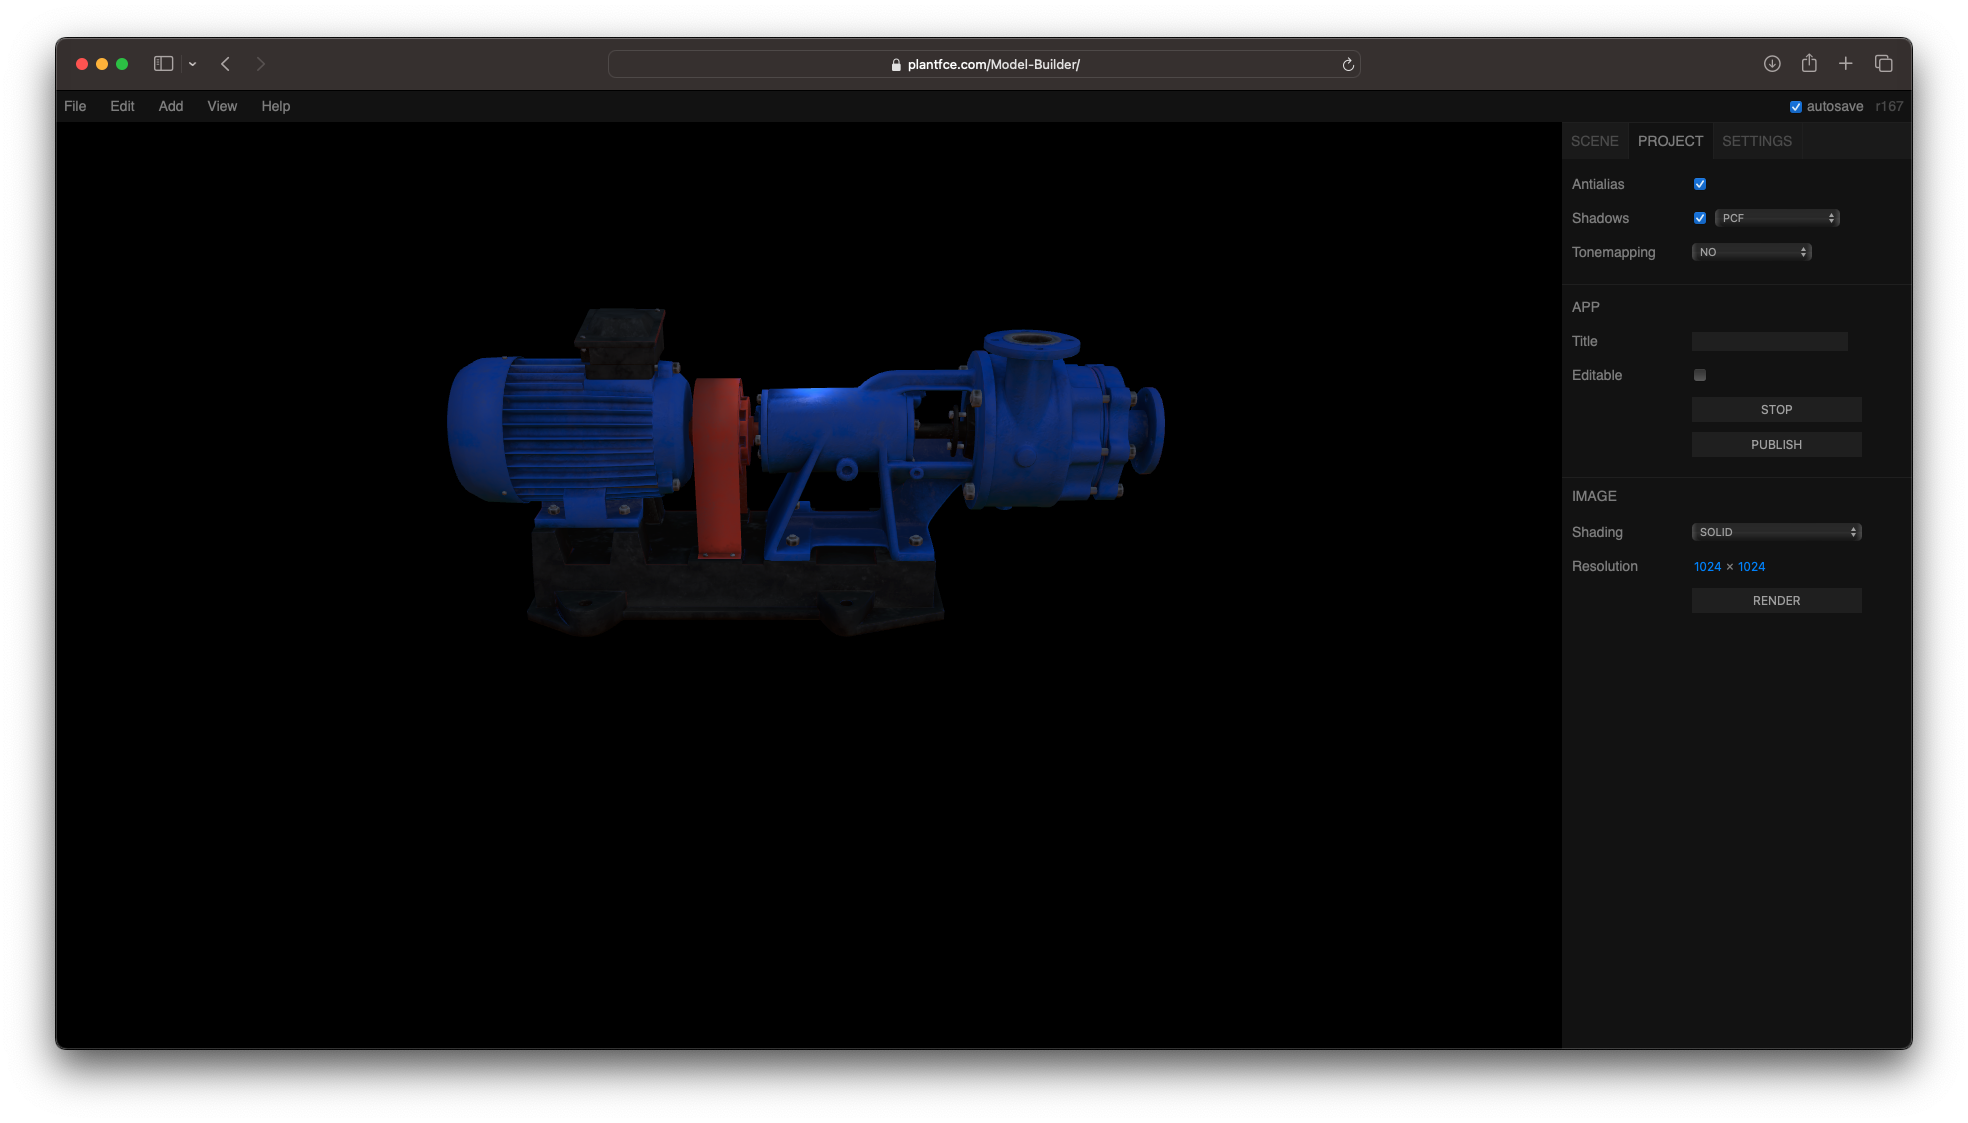Toggle the Shadows checkbox
The height and width of the screenshot is (1123, 1968).
[x=1700, y=218]
